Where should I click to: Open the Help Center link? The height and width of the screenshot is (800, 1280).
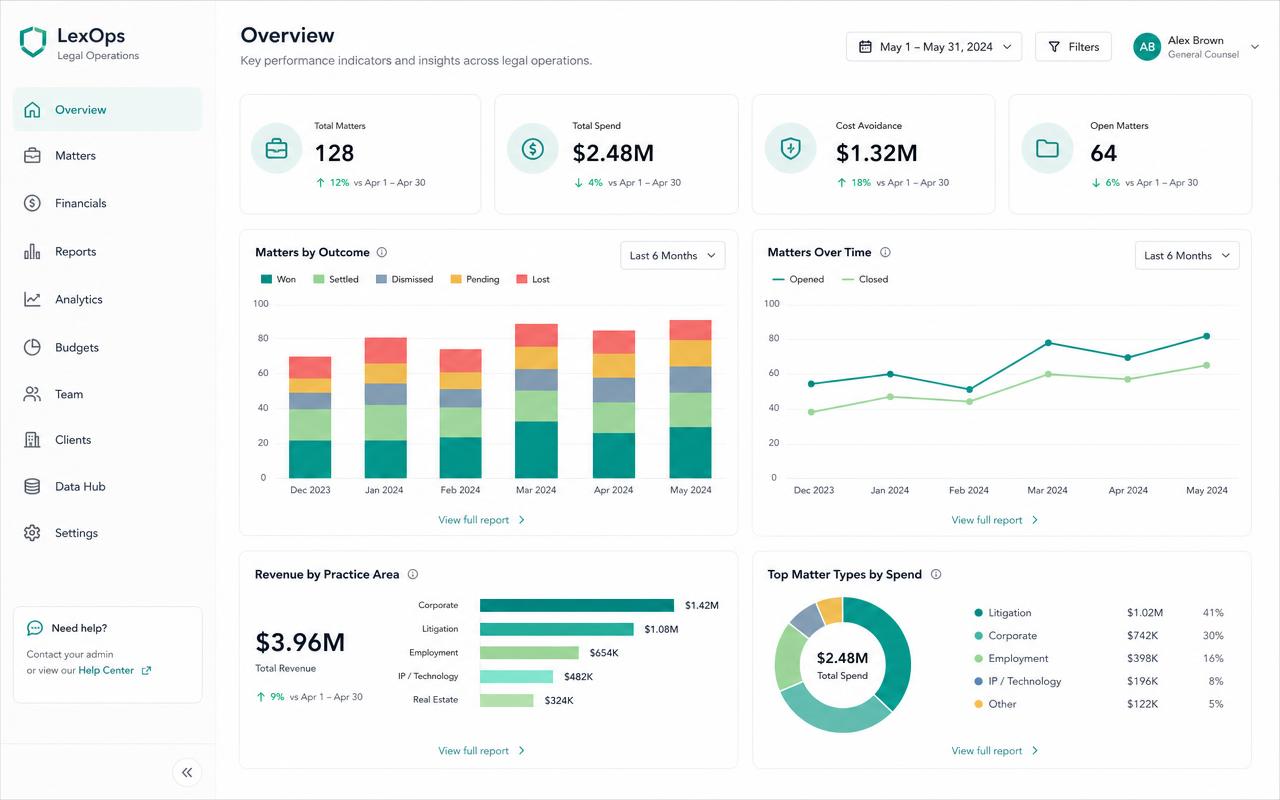[106, 671]
